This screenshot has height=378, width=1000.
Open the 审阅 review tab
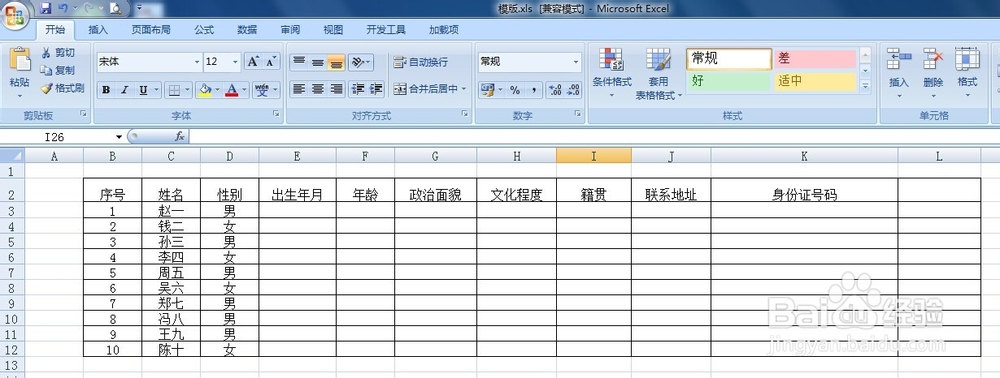tap(290, 29)
